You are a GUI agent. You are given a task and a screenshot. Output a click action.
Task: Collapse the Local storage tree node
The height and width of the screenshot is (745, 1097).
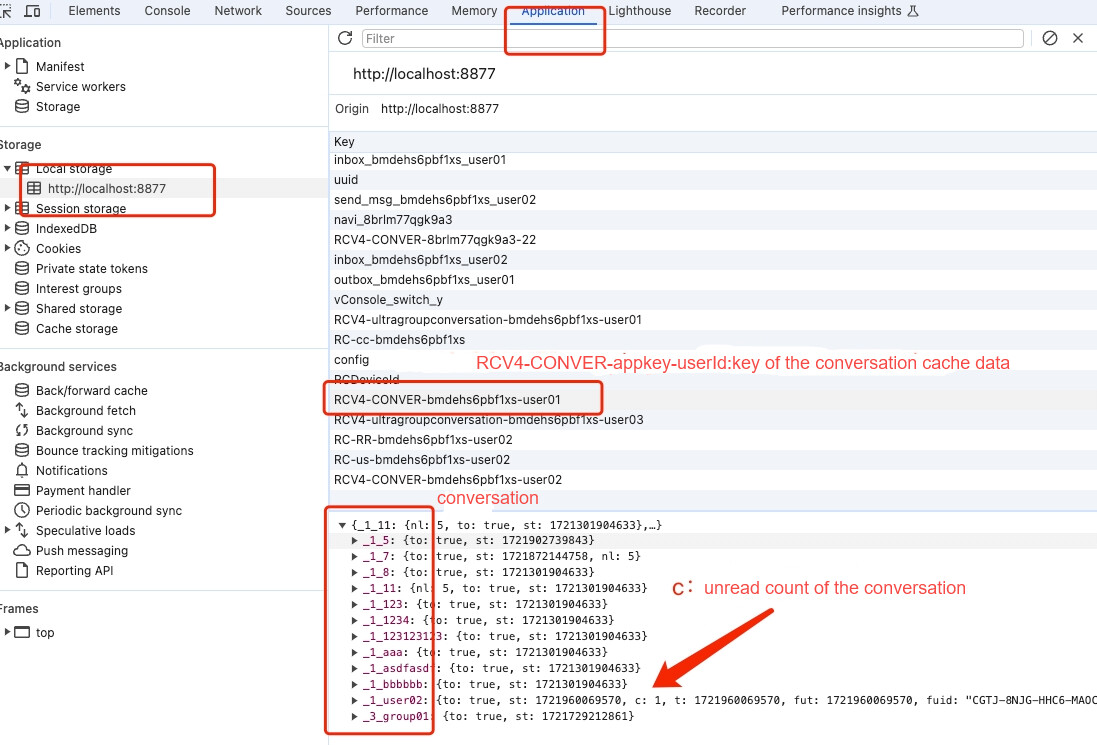7,169
